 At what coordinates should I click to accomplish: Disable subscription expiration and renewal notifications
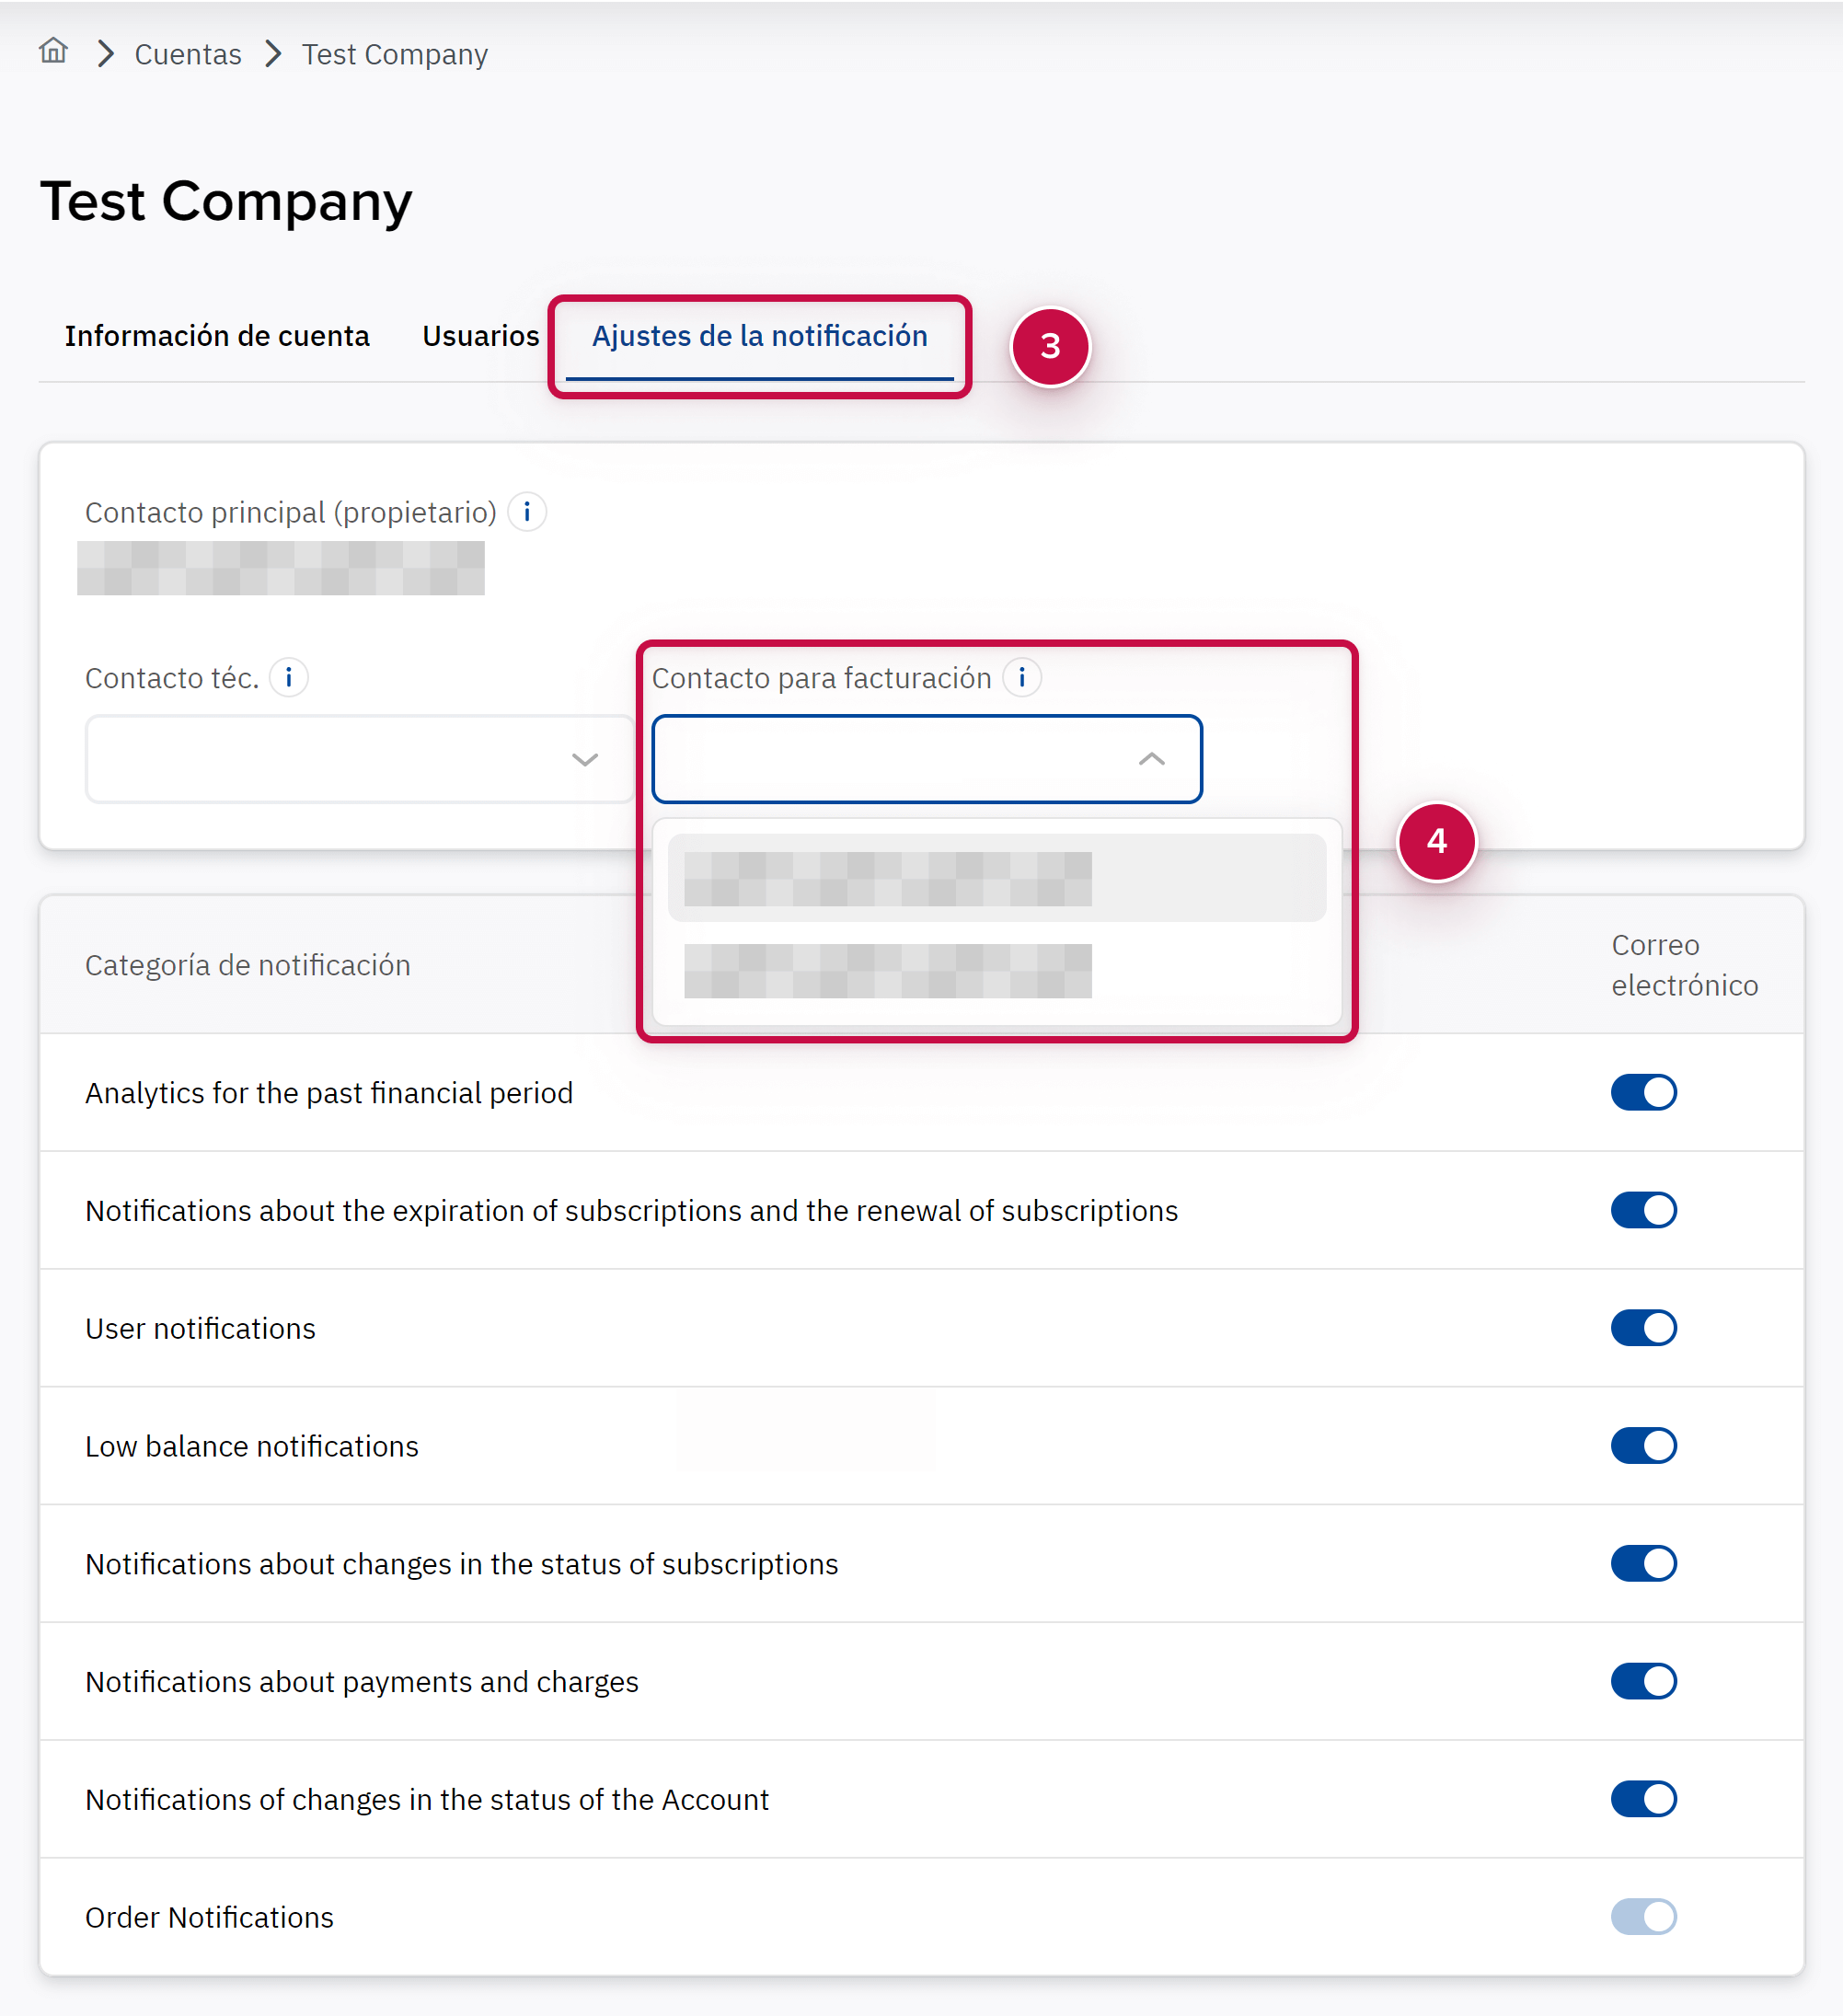1643,1210
